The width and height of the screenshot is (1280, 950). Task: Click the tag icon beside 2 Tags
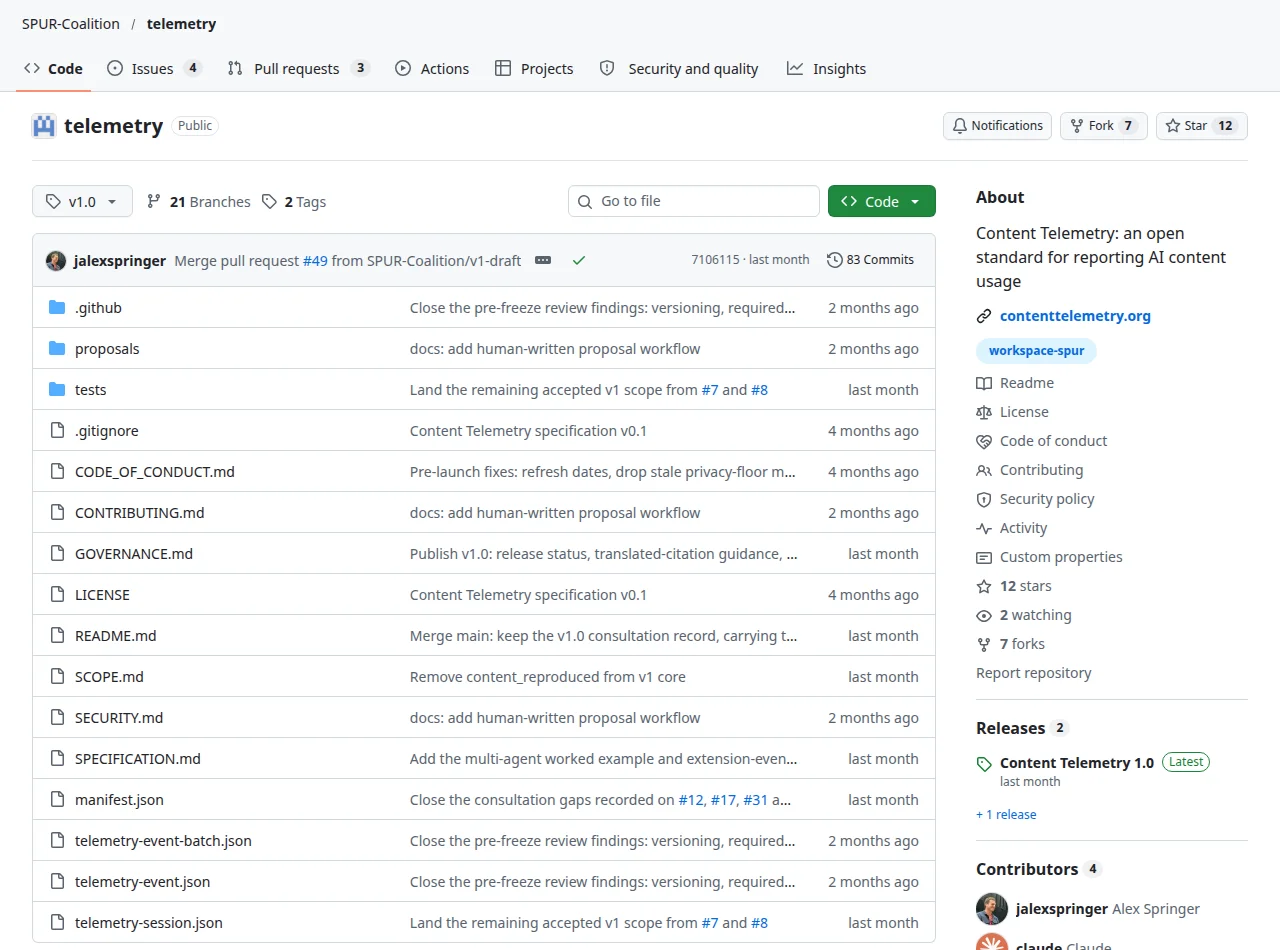tap(269, 202)
